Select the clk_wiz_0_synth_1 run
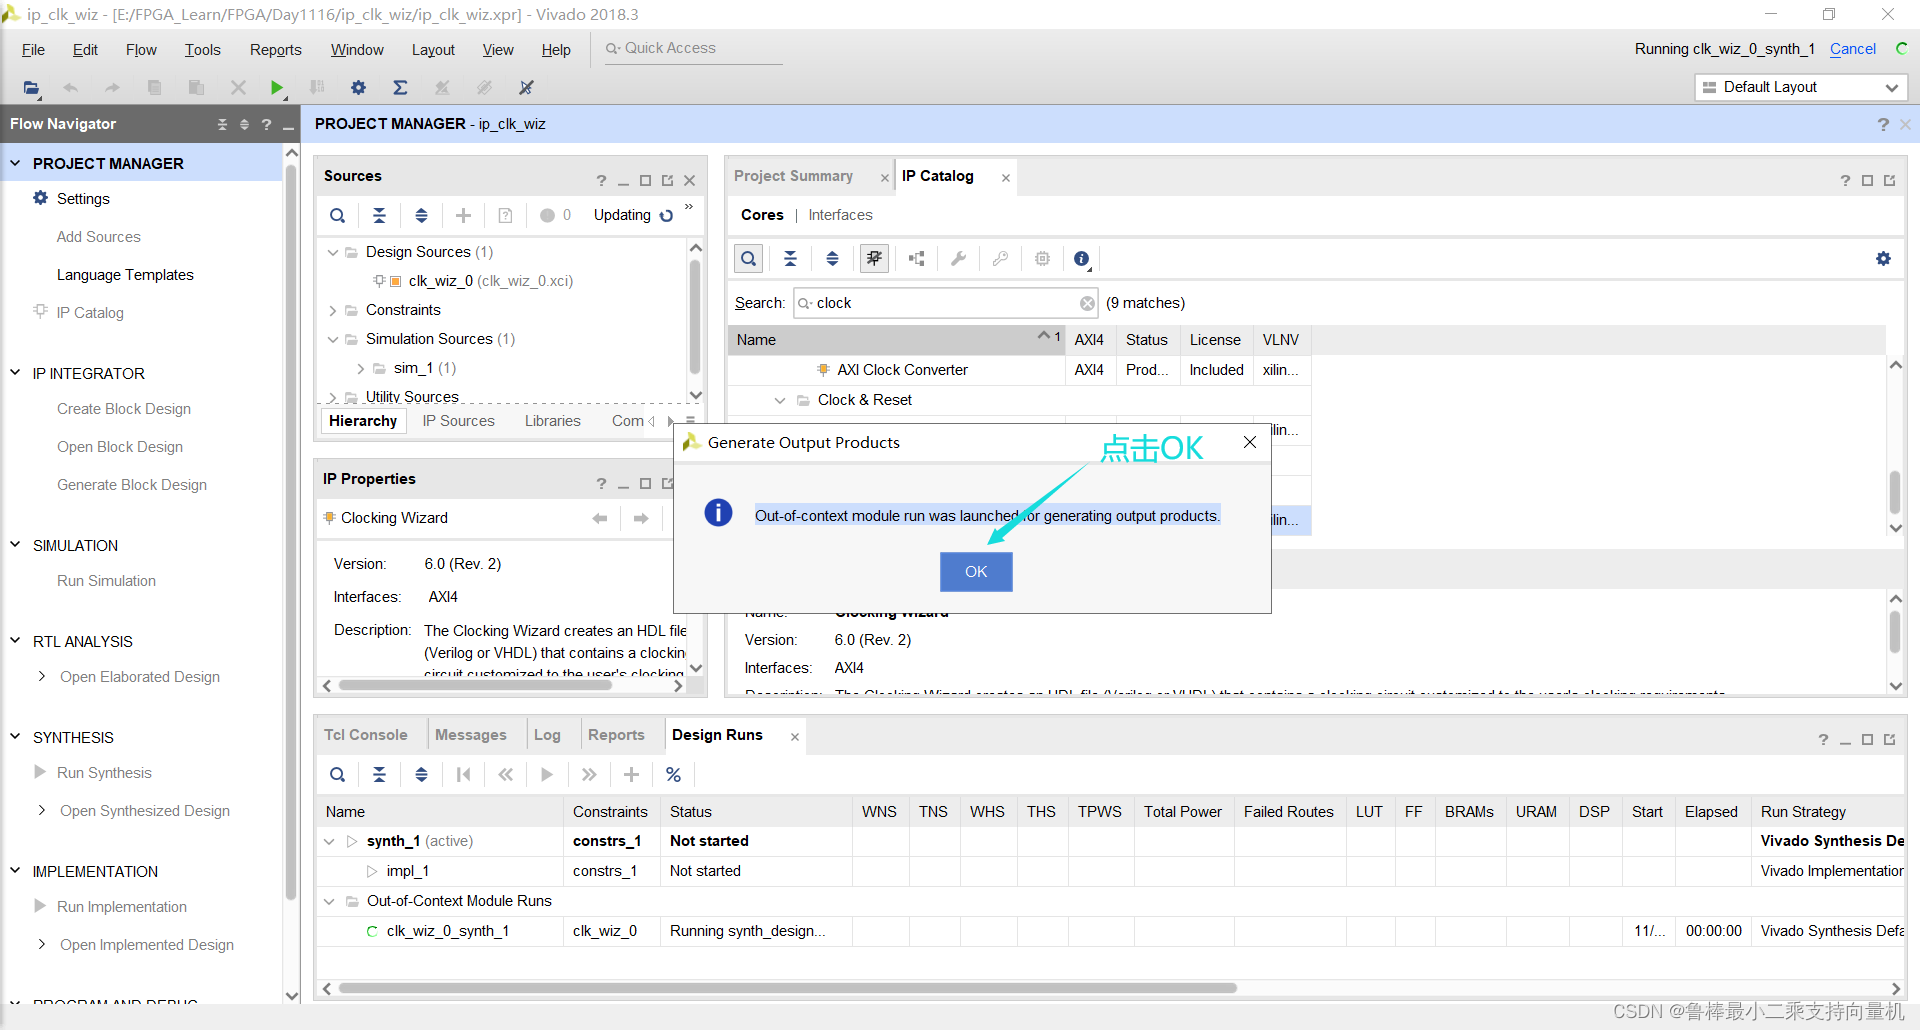The height and width of the screenshot is (1030, 1920). [448, 931]
